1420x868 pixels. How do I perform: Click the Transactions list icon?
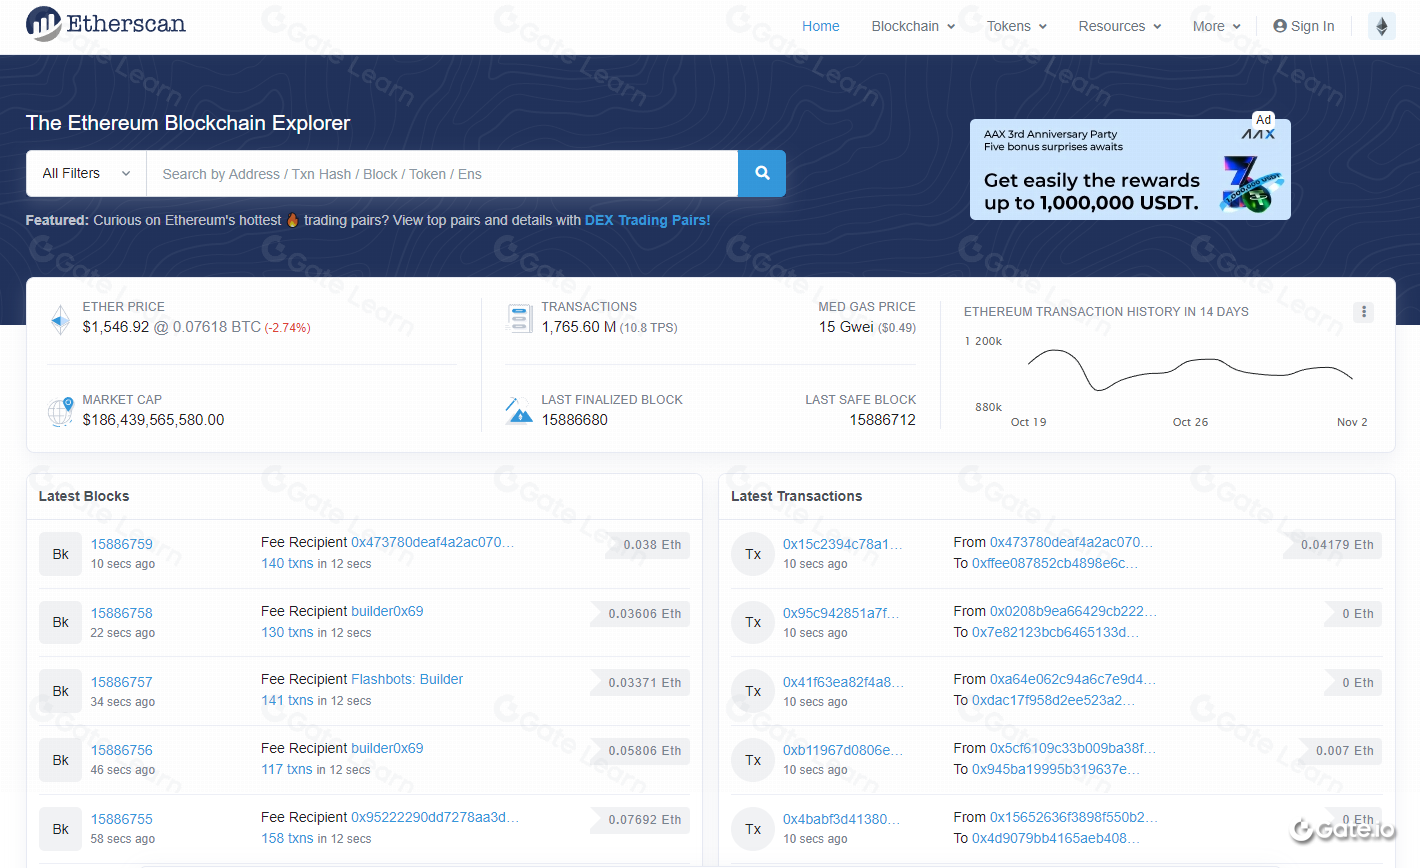[520, 318]
